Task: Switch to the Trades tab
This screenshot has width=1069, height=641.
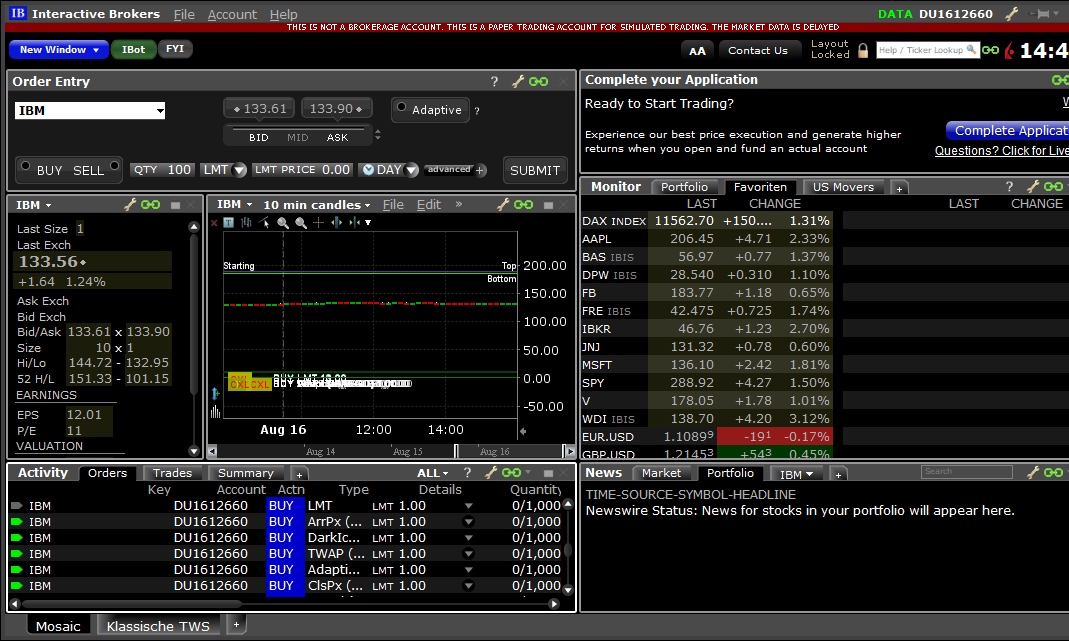Action: point(172,473)
